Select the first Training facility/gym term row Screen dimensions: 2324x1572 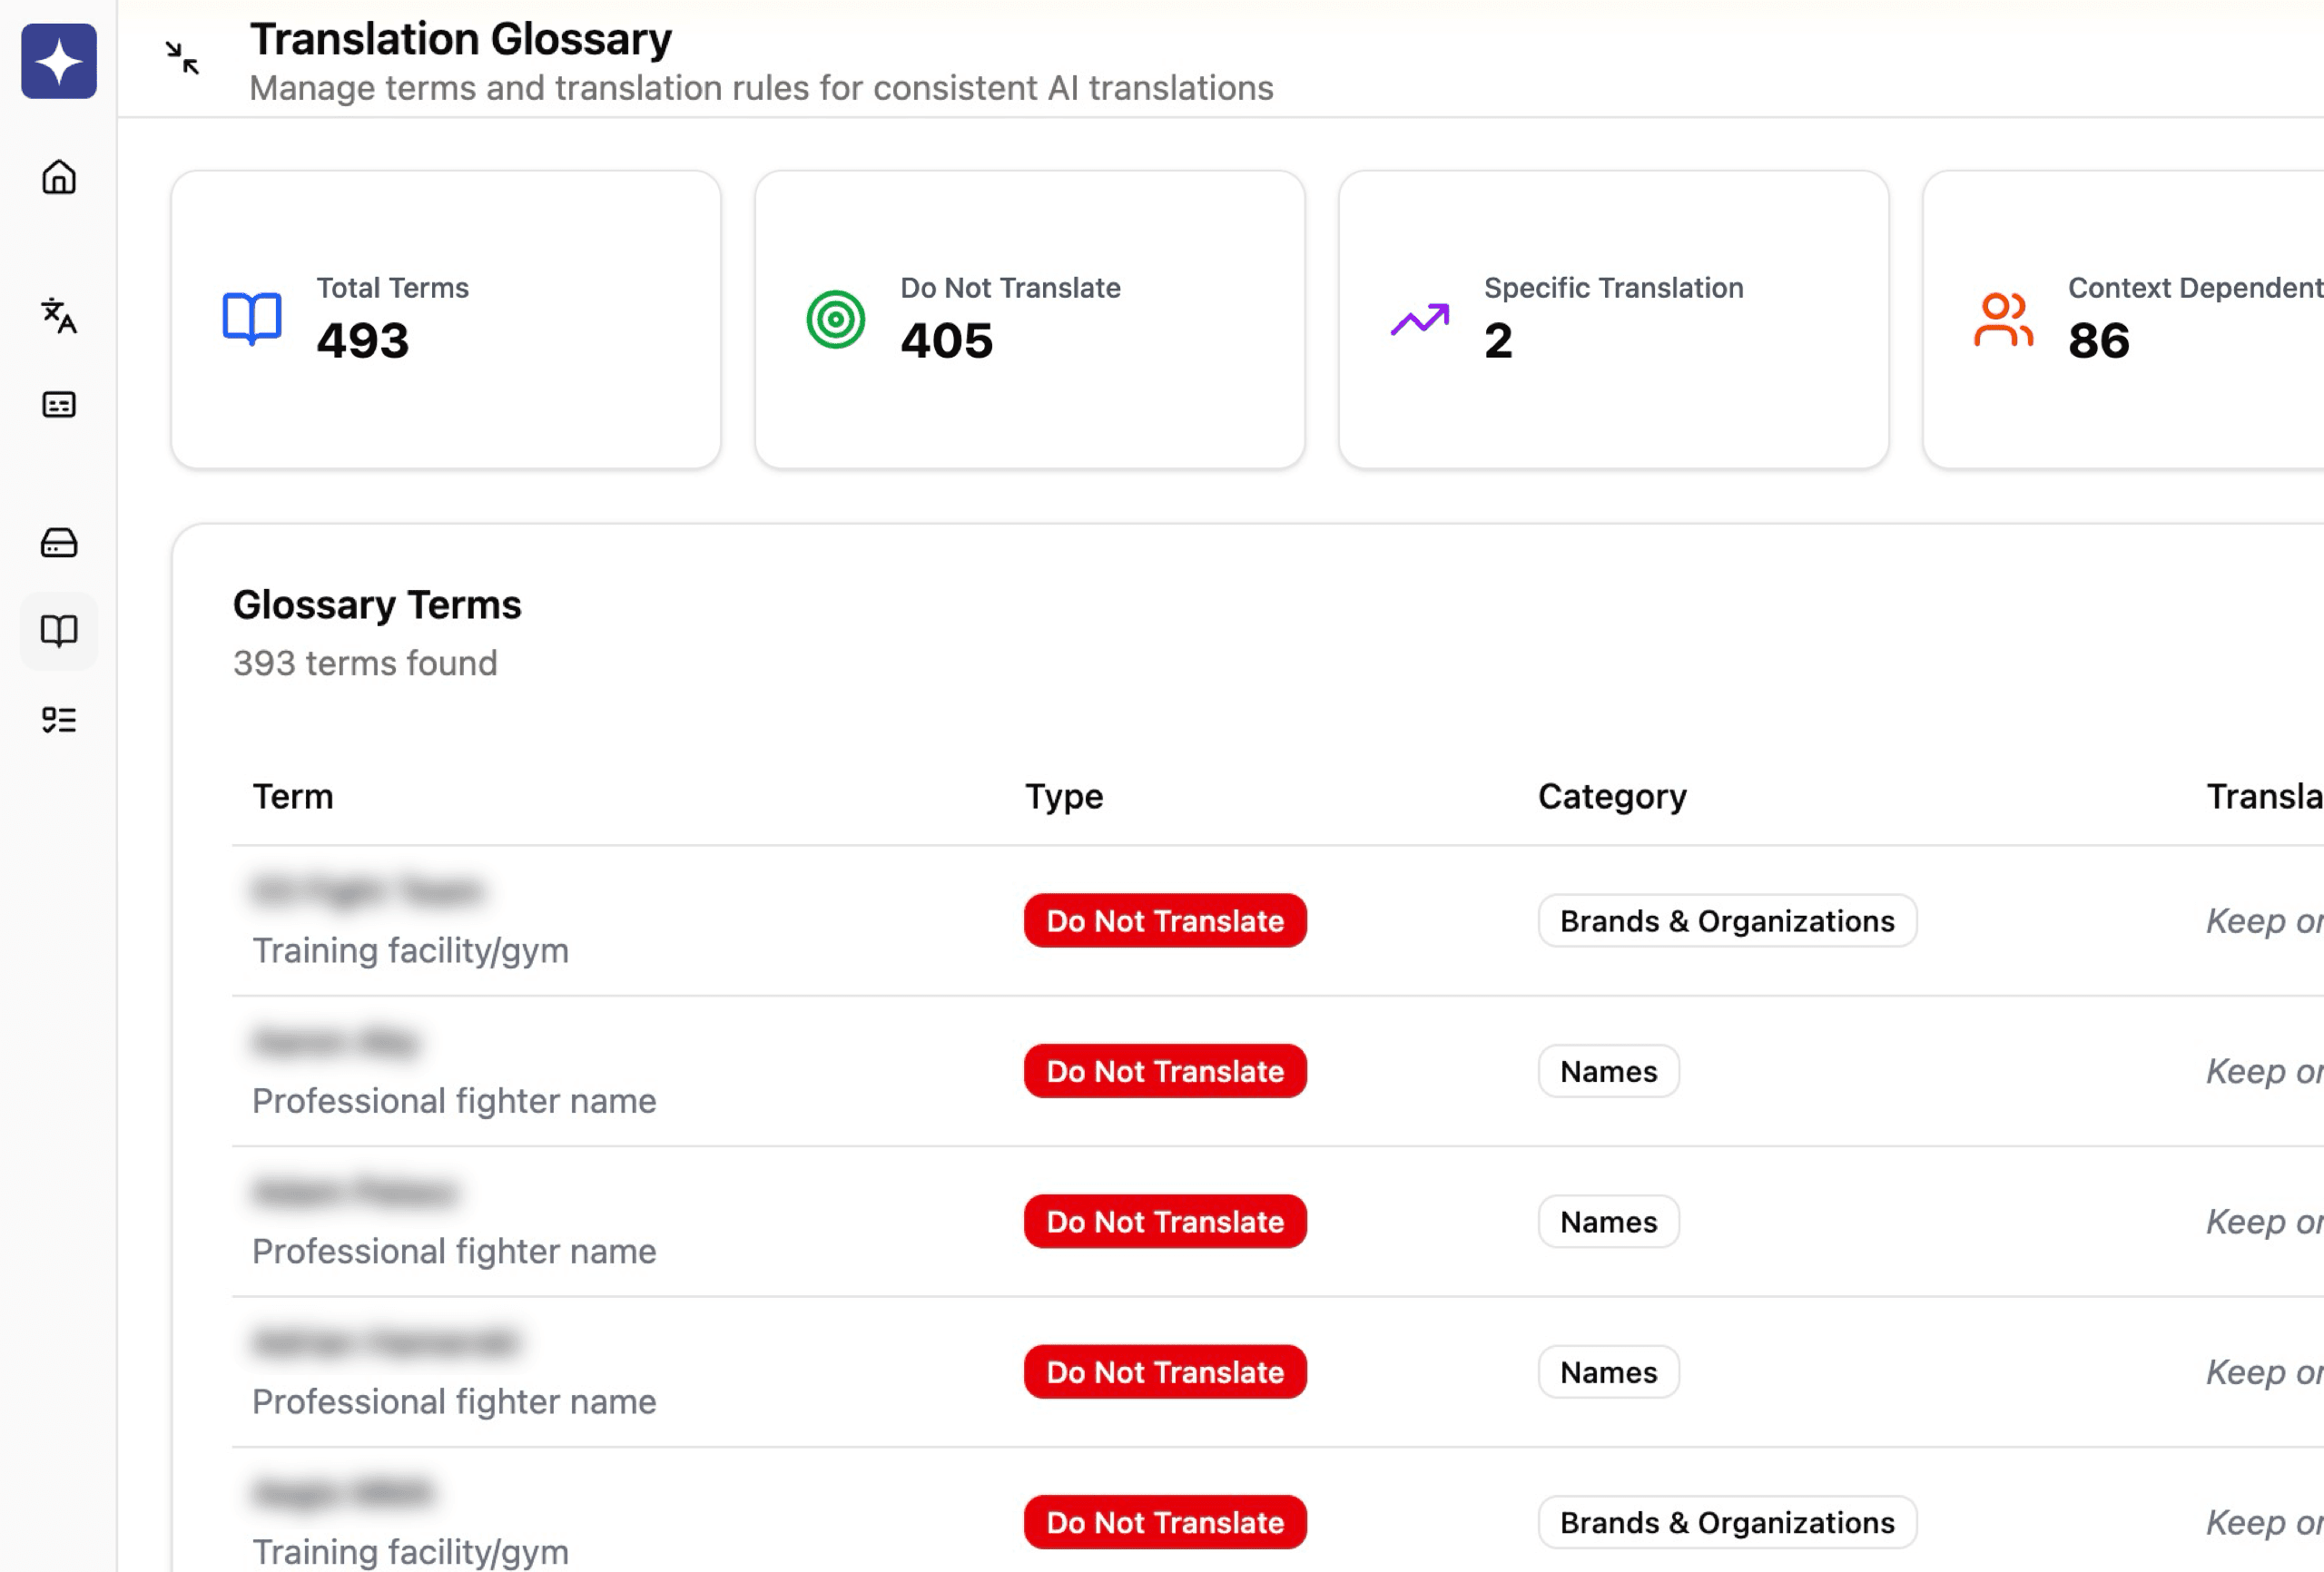point(410,950)
